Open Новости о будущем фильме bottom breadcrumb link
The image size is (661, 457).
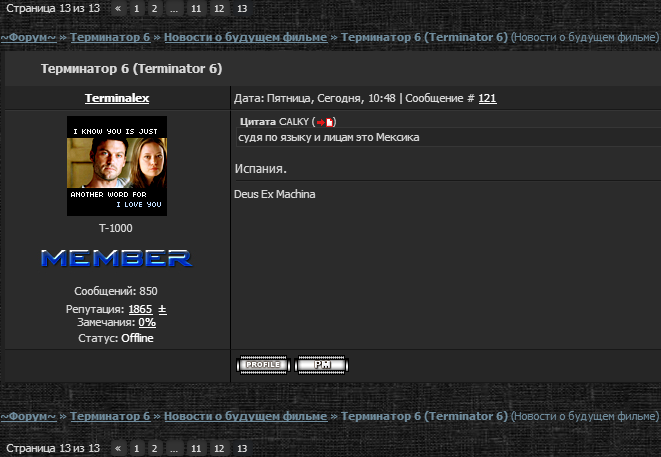point(245,416)
